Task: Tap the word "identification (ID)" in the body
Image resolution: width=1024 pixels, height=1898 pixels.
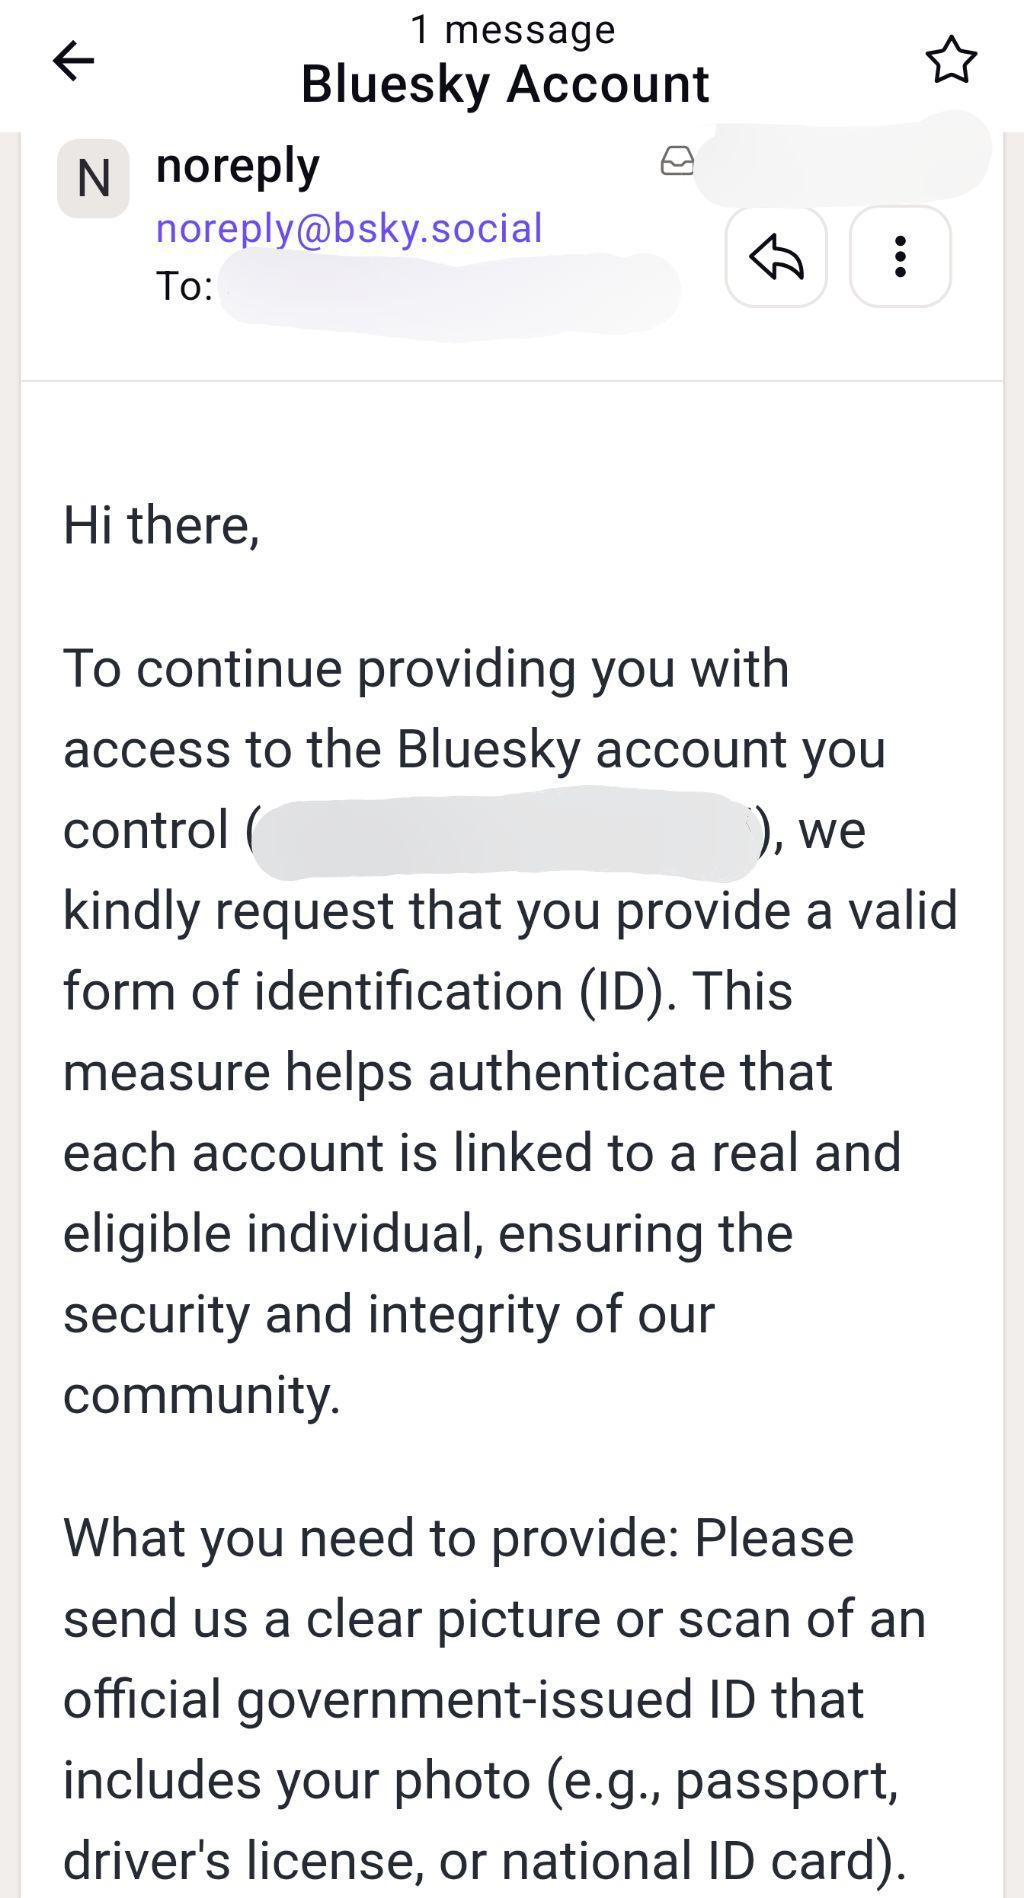Action: point(461,992)
